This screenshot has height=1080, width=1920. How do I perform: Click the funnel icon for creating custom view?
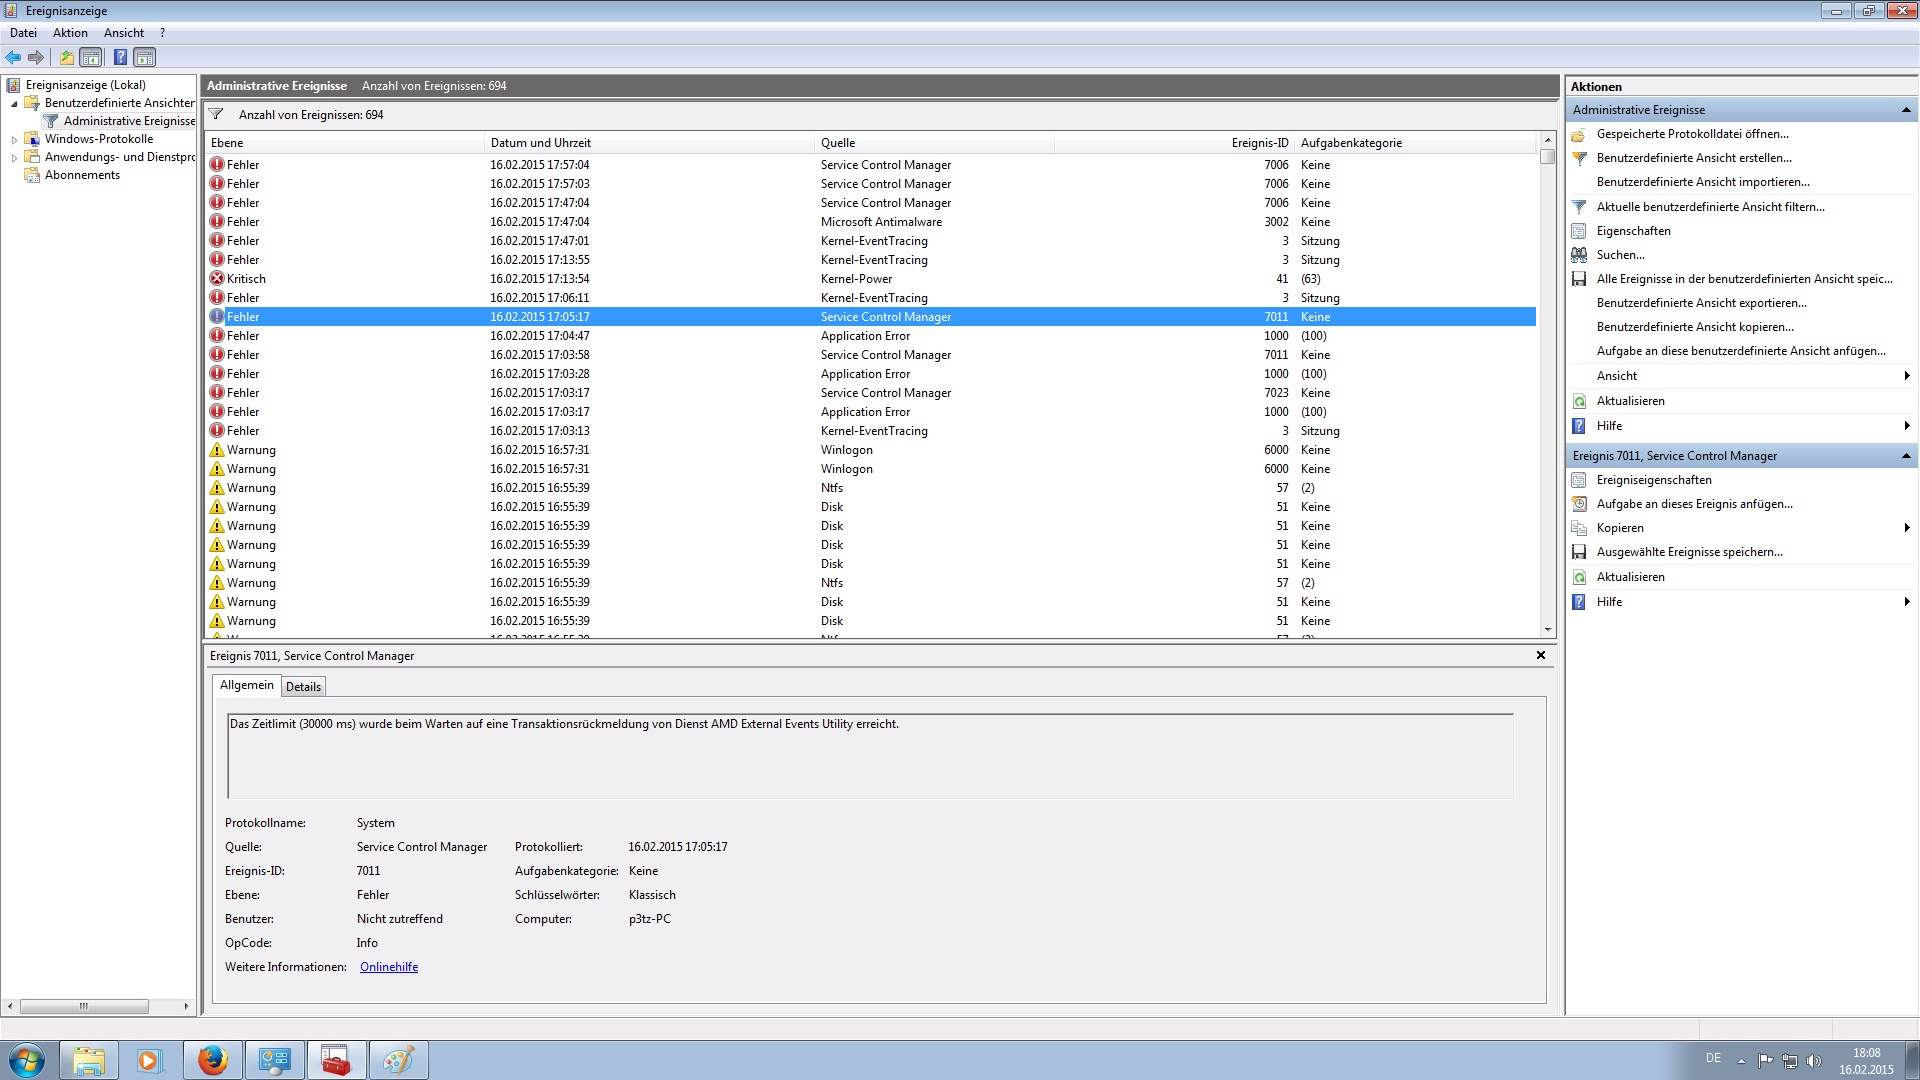pos(1579,158)
